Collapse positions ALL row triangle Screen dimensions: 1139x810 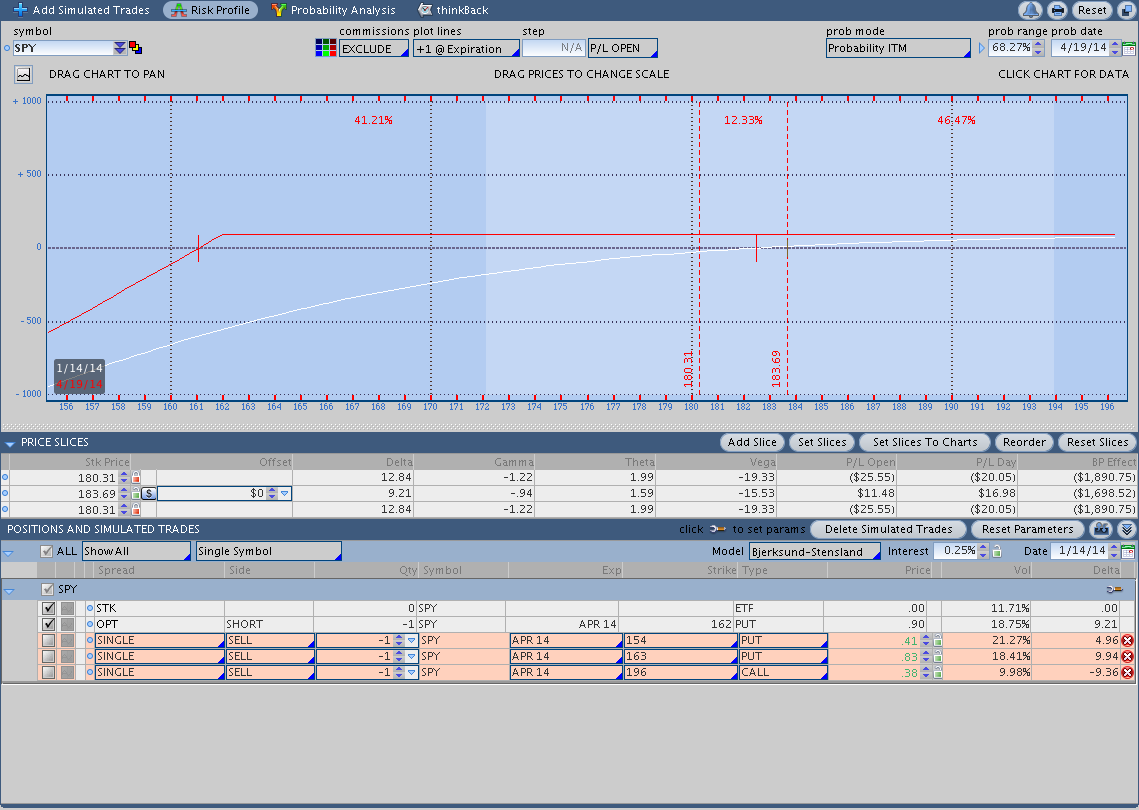(x=9, y=553)
